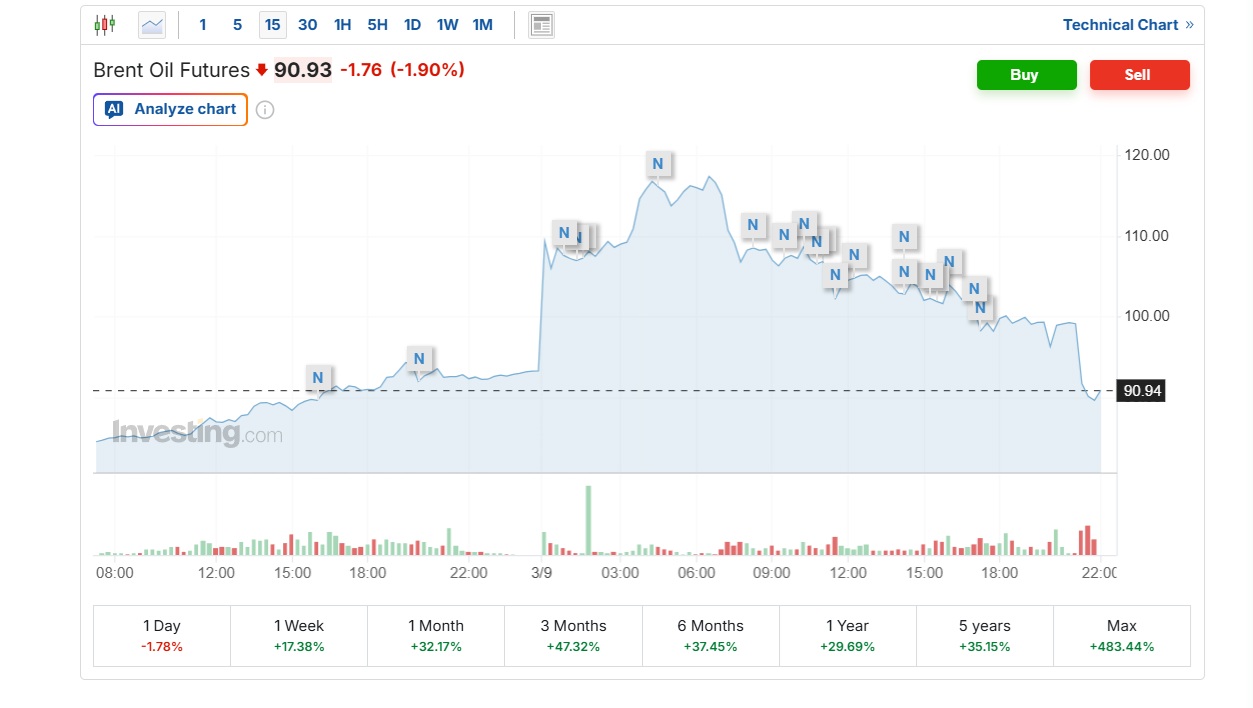Click the news marker near 19:00 on first day
The image size is (1253, 708).
click(419, 358)
